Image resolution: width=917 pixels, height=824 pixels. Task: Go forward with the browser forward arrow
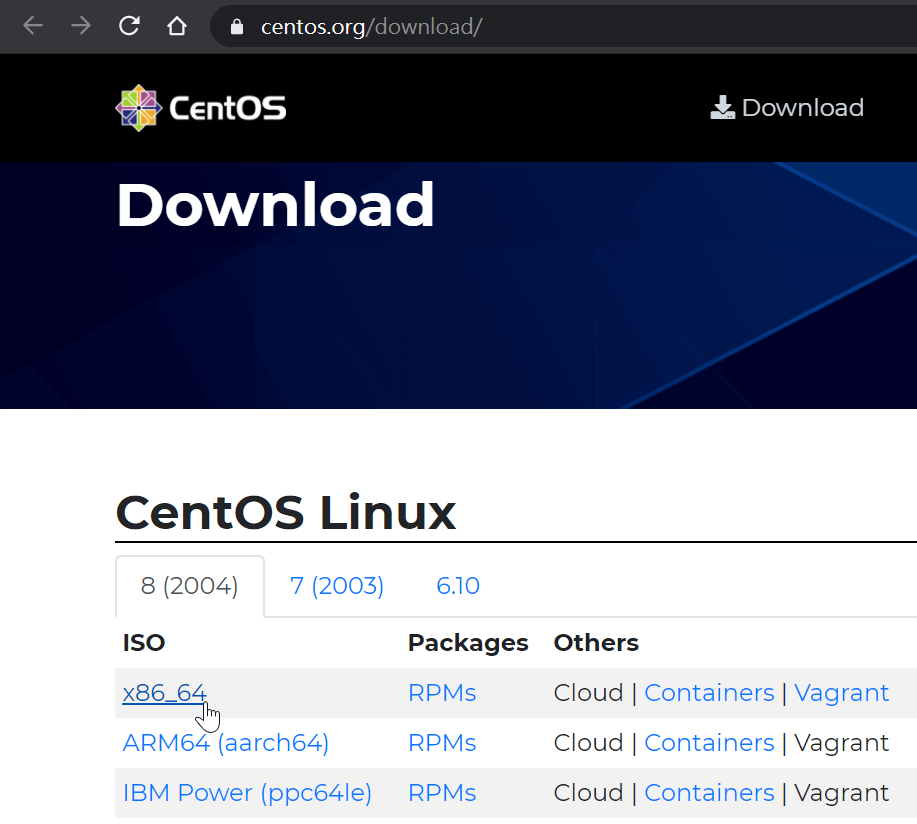pos(81,26)
